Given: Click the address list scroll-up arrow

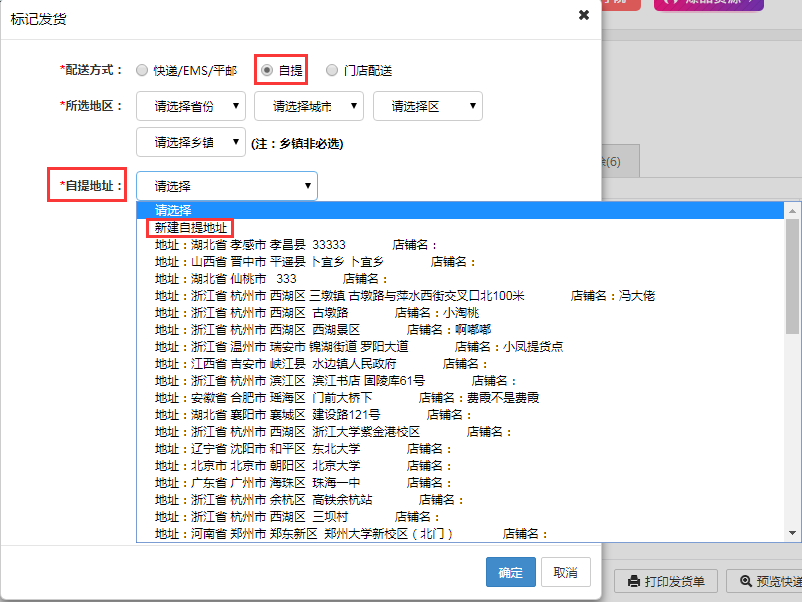Looking at the screenshot, I should (792, 211).
